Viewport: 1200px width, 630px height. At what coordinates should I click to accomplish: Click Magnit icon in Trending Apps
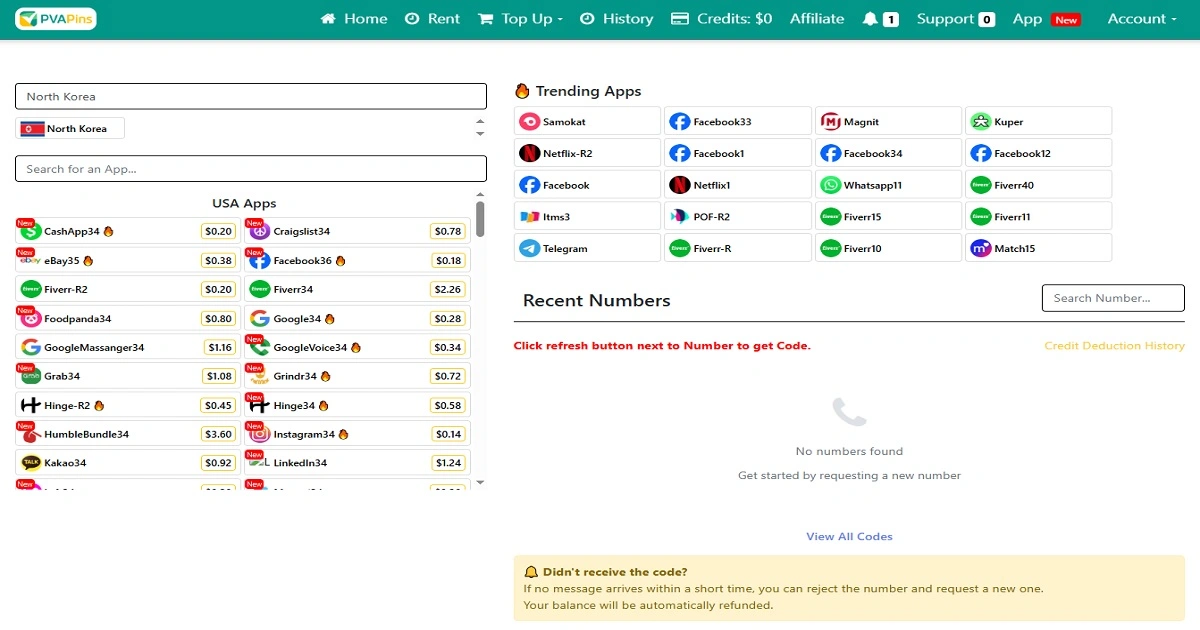click(x=830, y=122)
